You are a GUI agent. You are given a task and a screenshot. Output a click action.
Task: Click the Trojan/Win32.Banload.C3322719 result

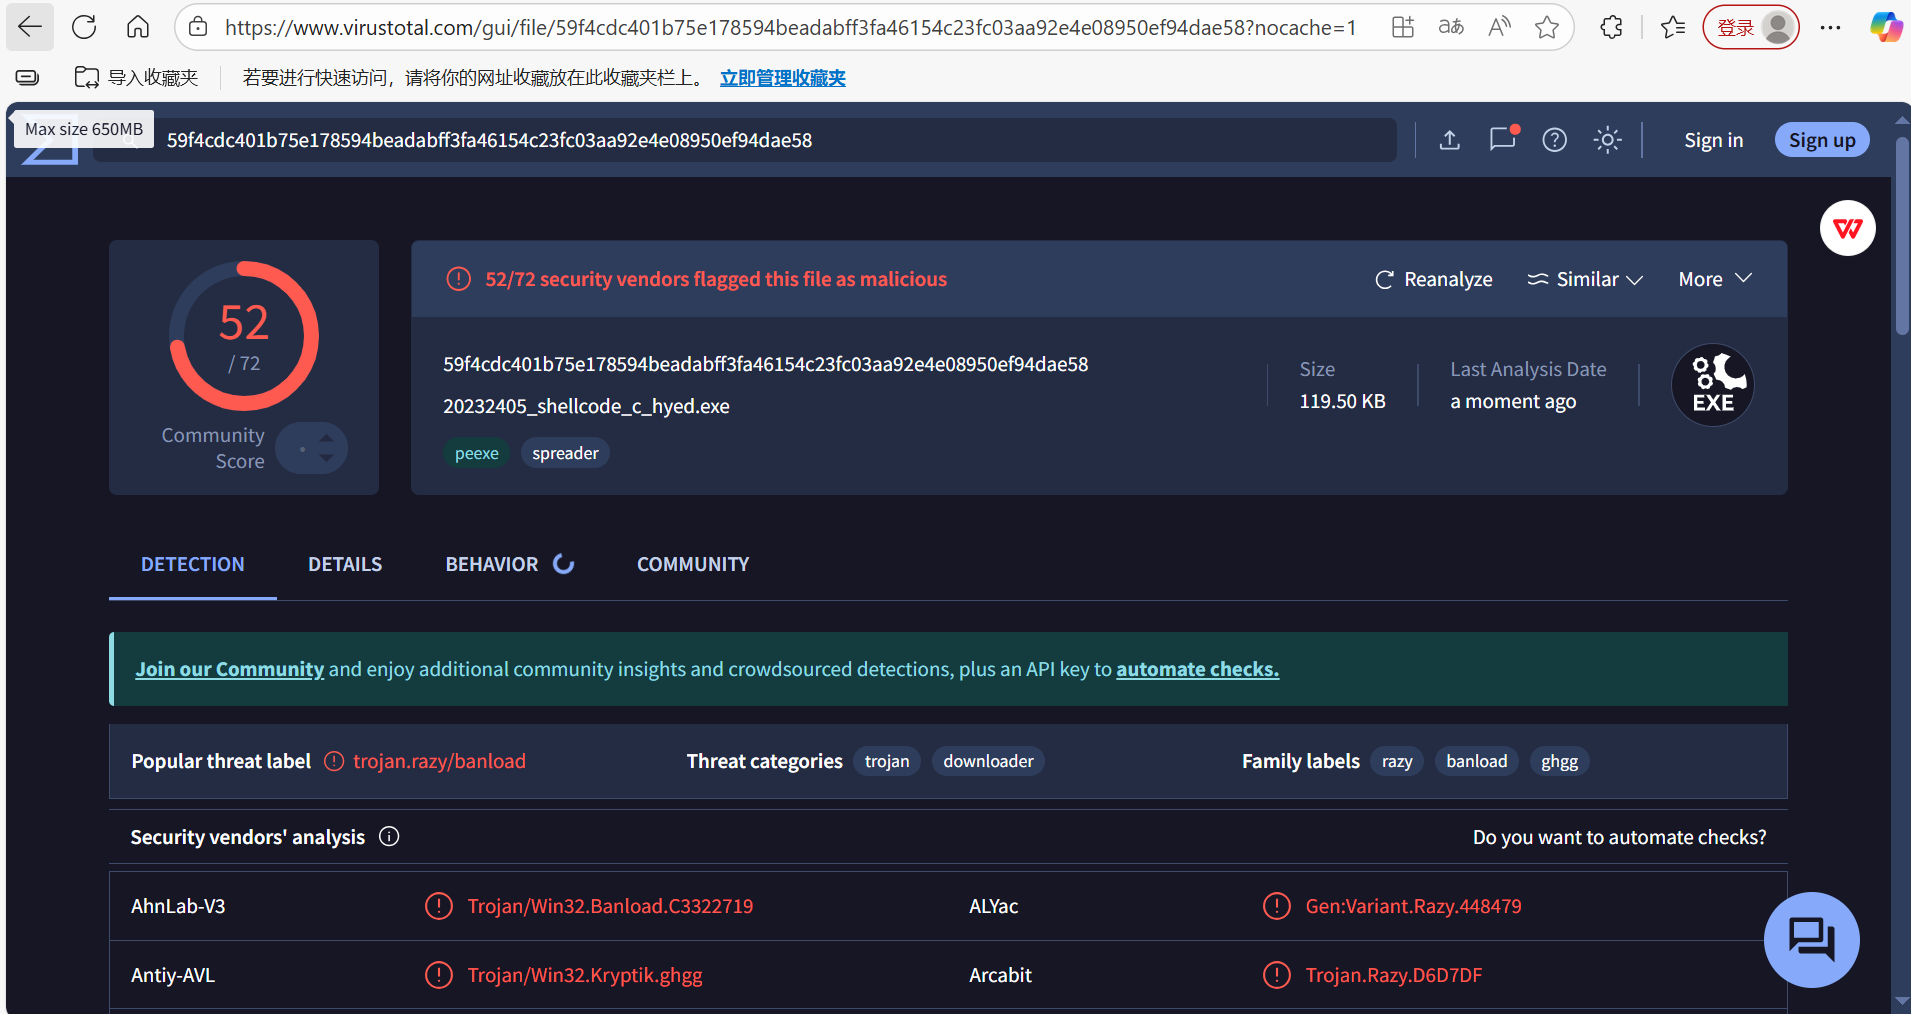tap(610, 906)
